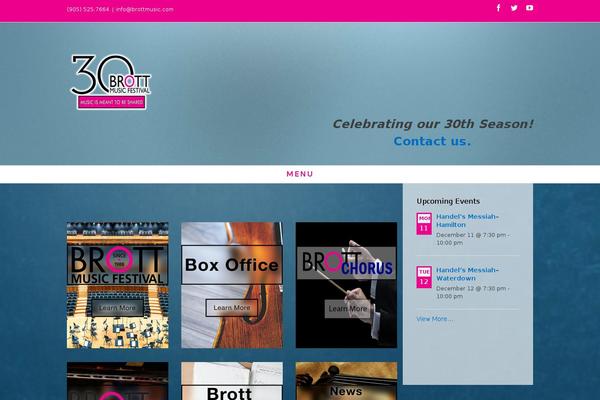Open the December 11 calendar date icon
Viewport: 600px width, 400px height.
pos(424,224)
